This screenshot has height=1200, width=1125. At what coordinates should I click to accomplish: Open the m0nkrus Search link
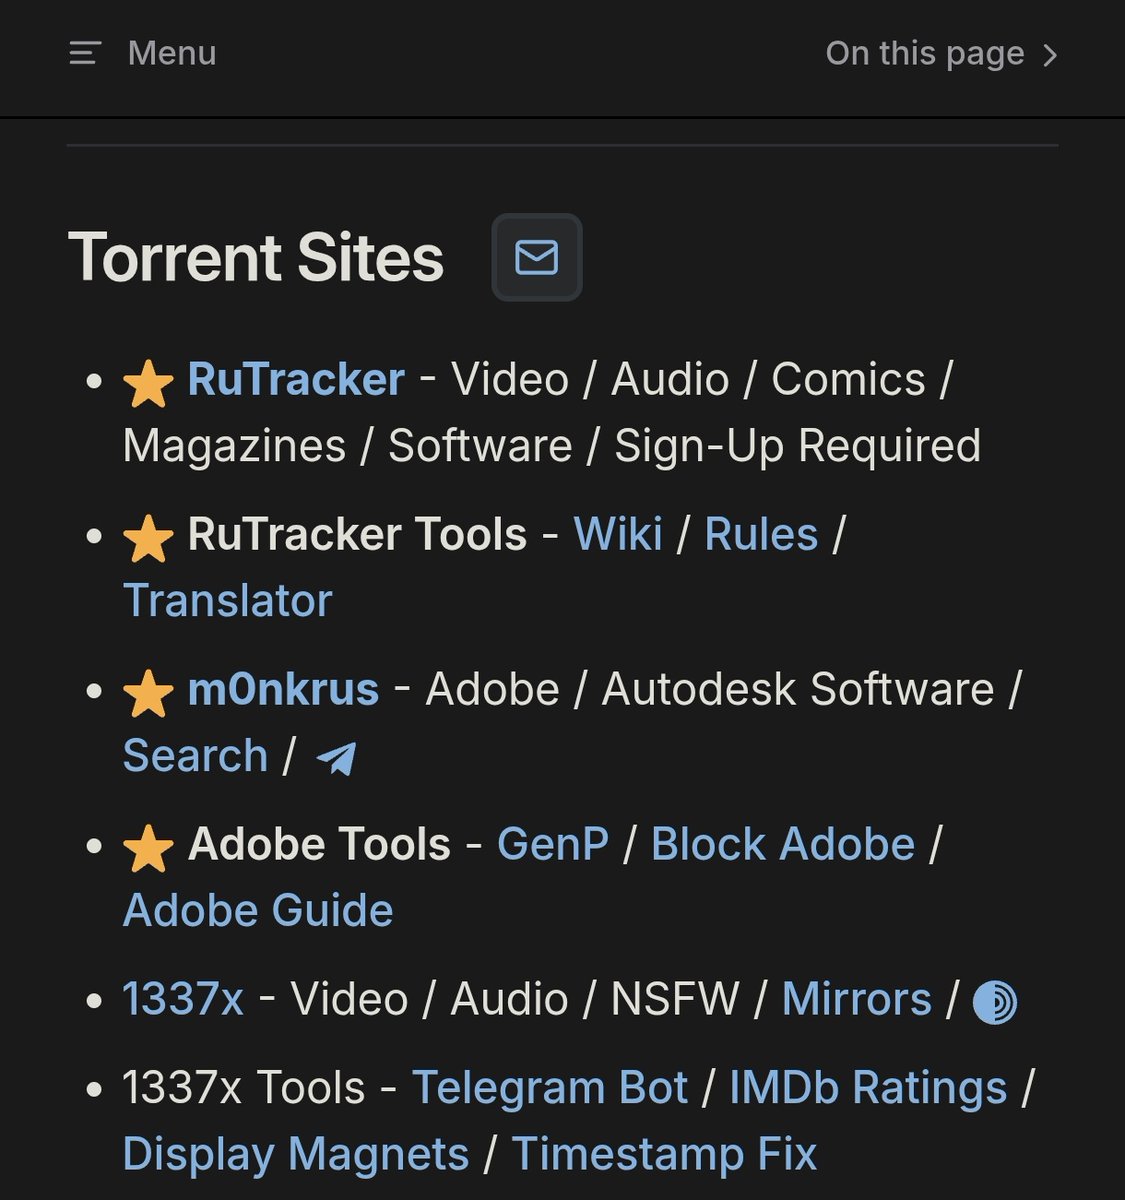195,755
